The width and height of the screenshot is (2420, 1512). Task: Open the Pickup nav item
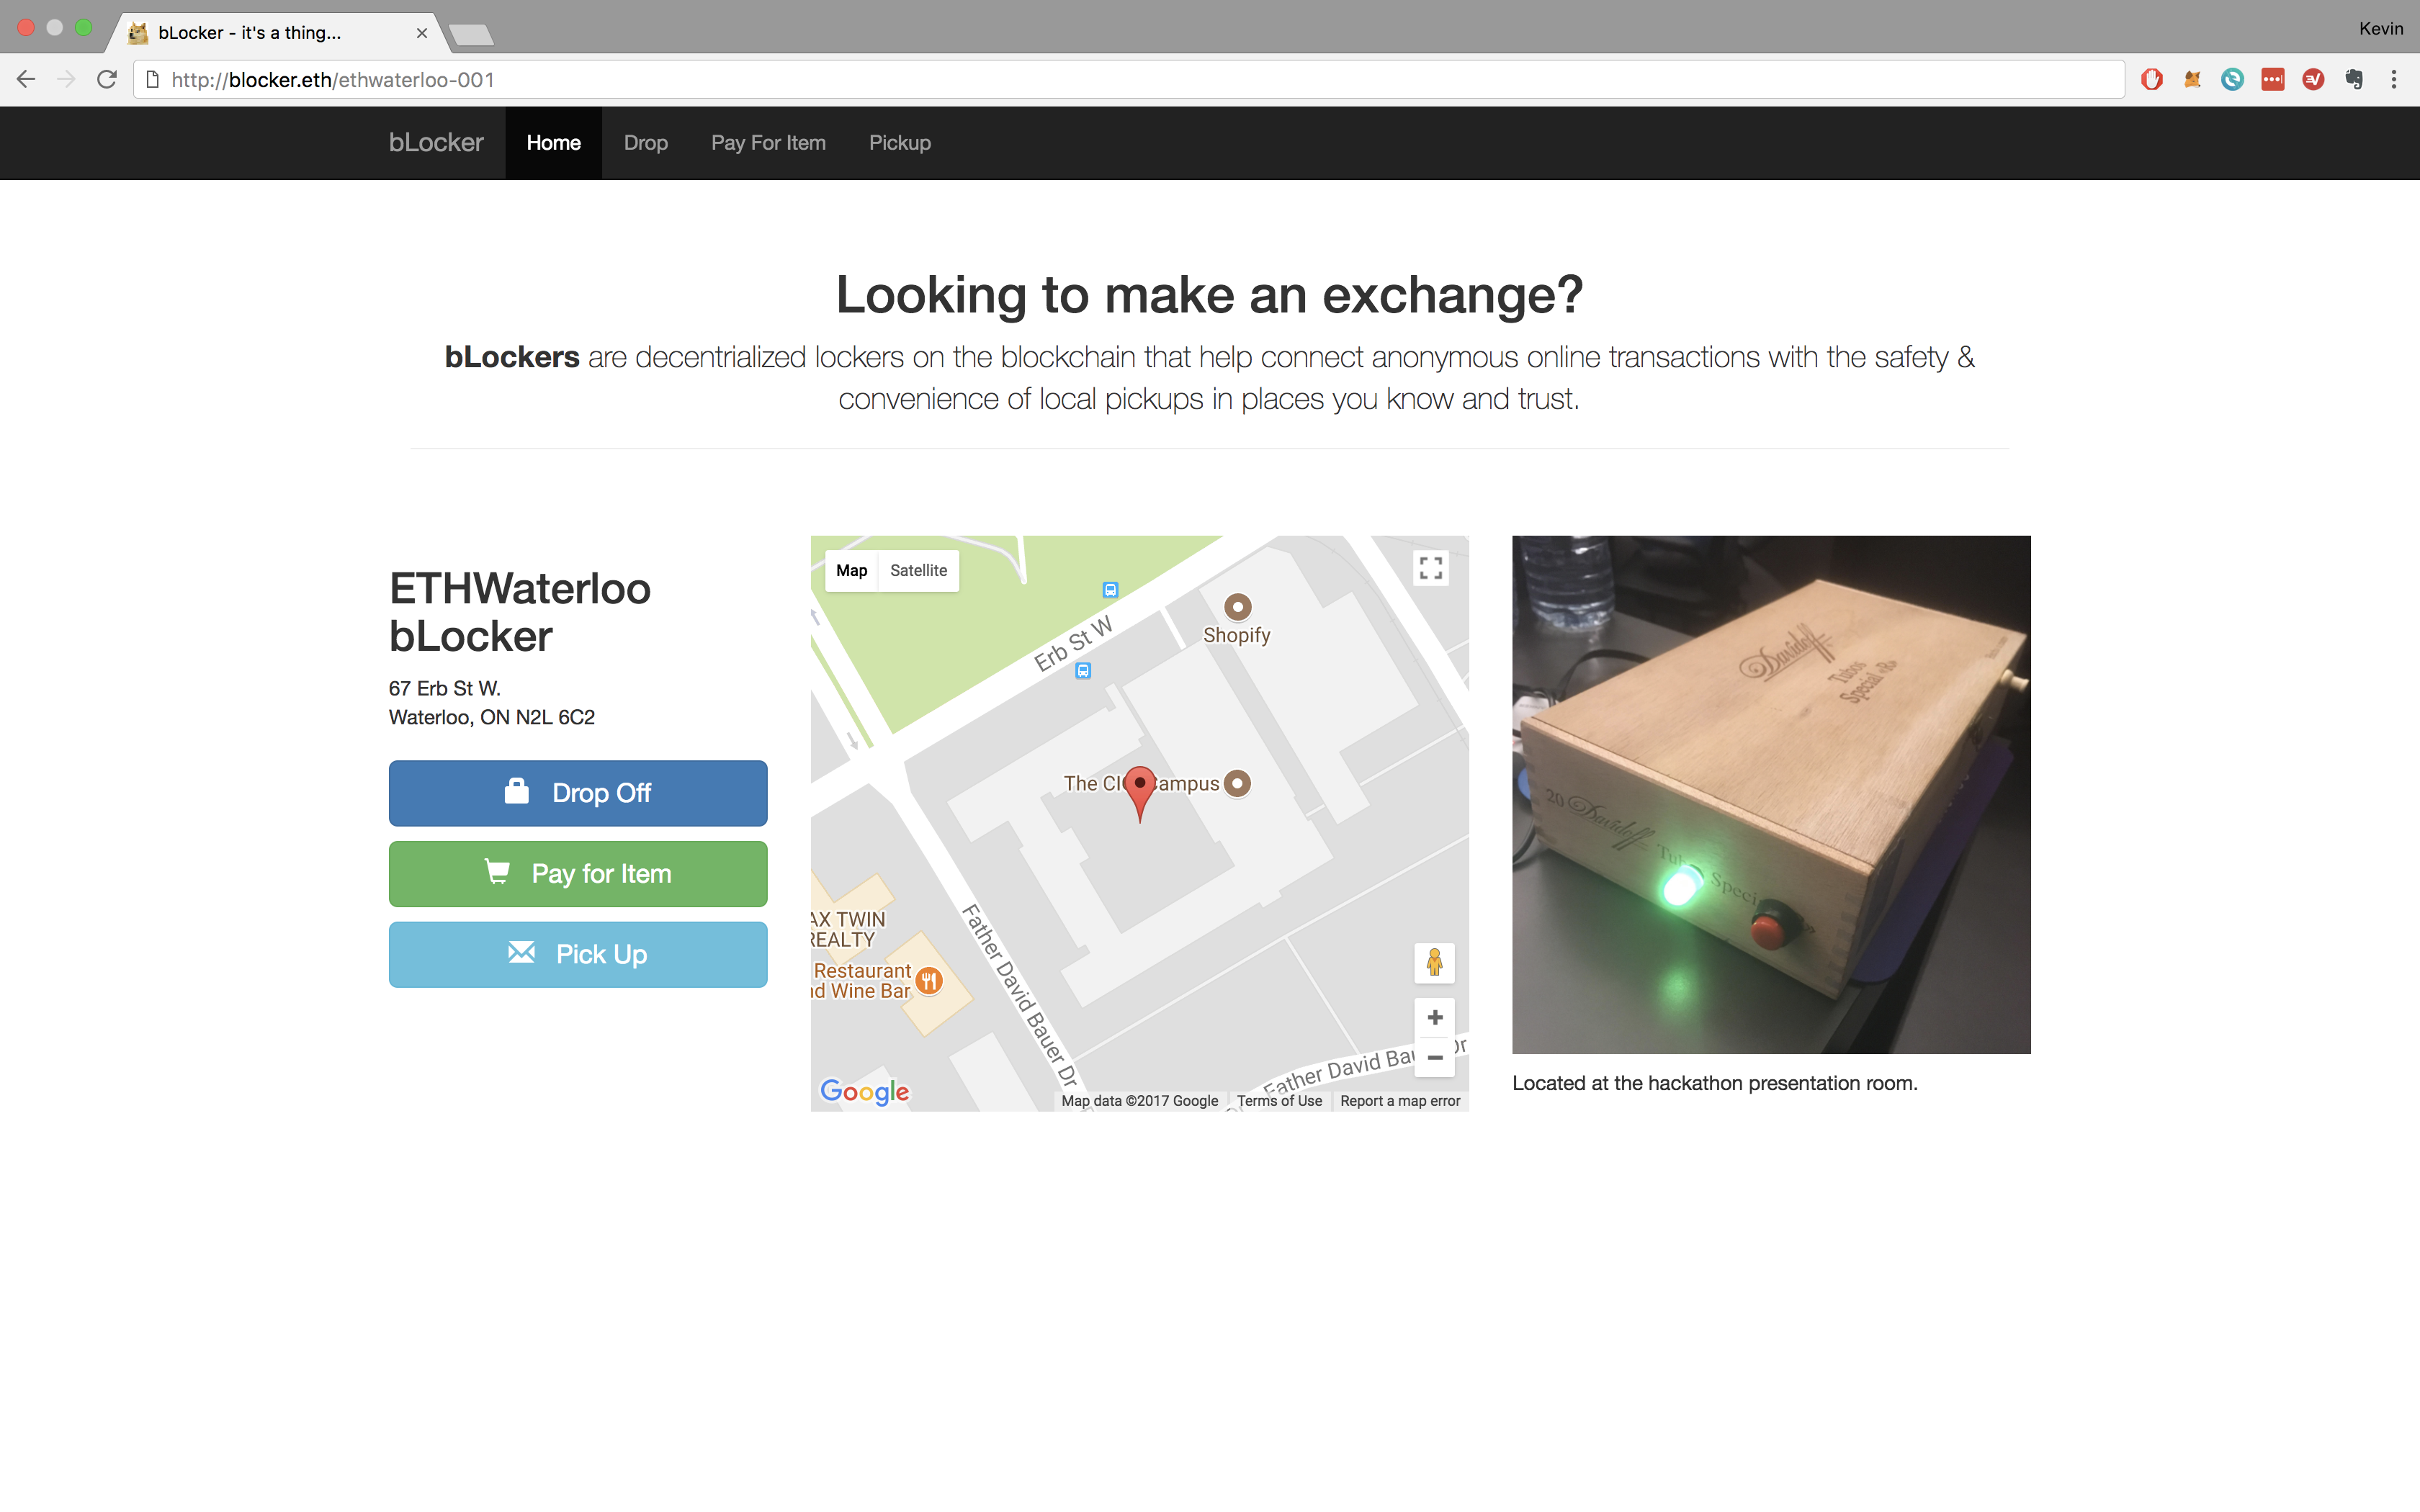[x=899, y=143]
